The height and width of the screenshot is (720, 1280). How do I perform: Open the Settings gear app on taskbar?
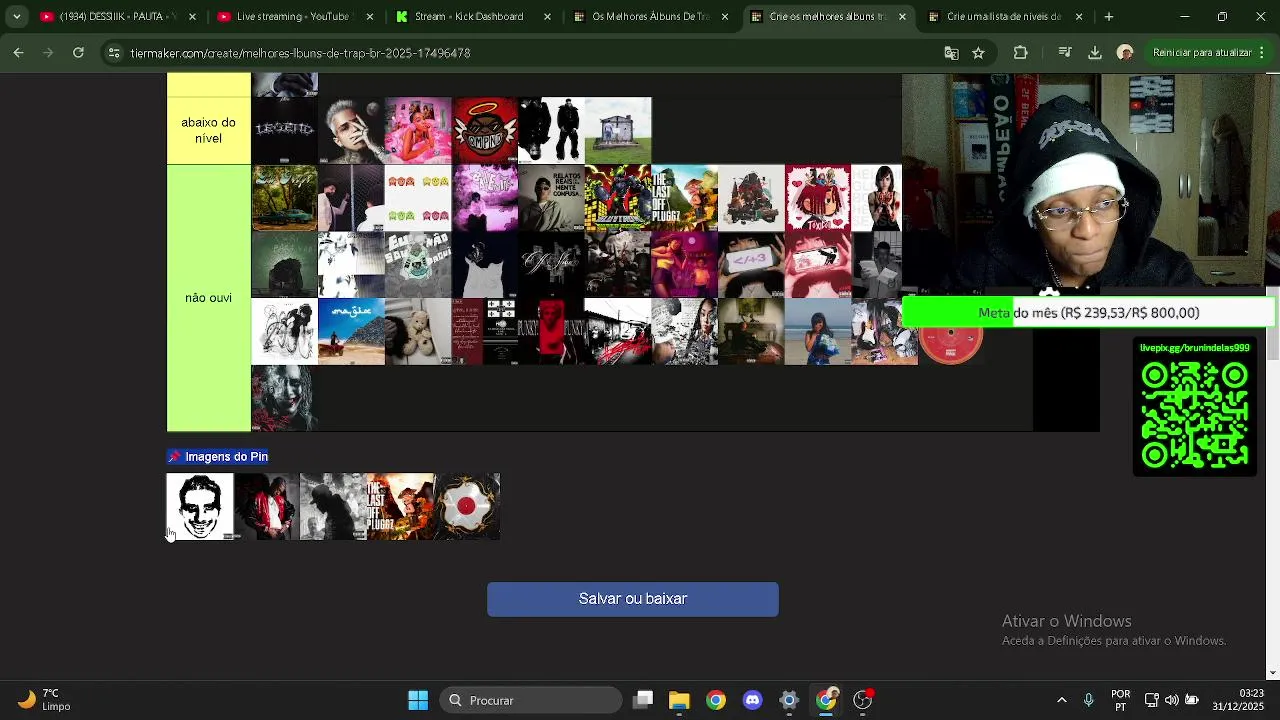(789, 700)
